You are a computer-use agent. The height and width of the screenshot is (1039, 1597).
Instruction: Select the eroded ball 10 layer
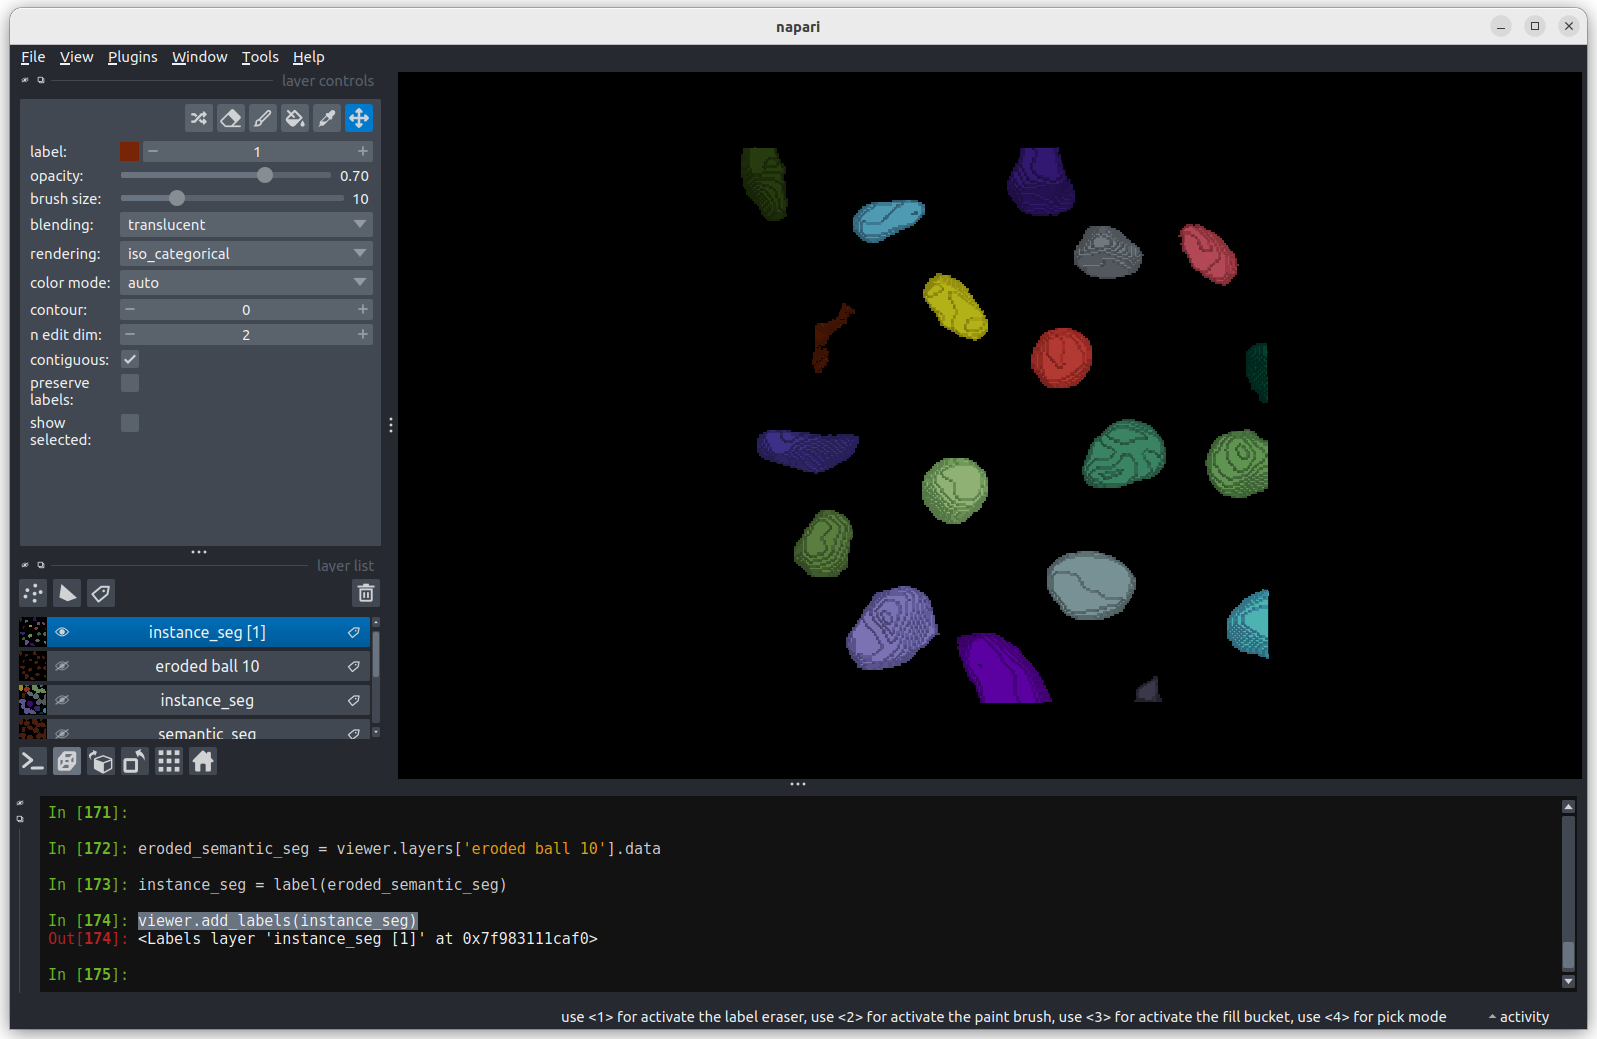(207, 666)
